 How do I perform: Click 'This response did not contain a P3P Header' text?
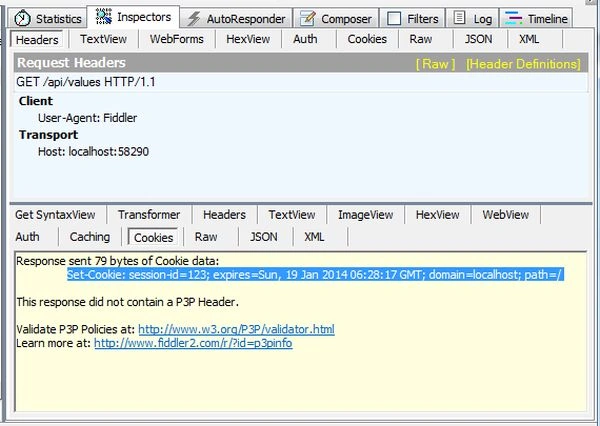127,302
